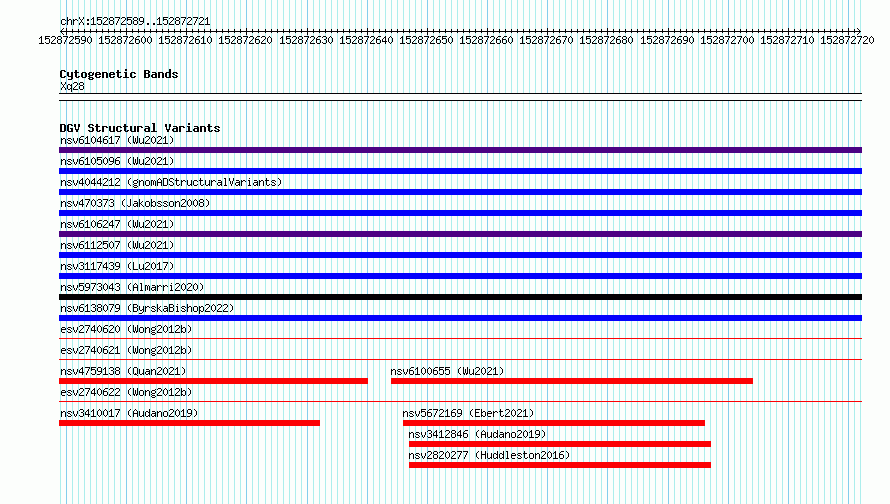890x504 pixels.
Task: Click the red bar under nsv2820277
Action: 560,465
